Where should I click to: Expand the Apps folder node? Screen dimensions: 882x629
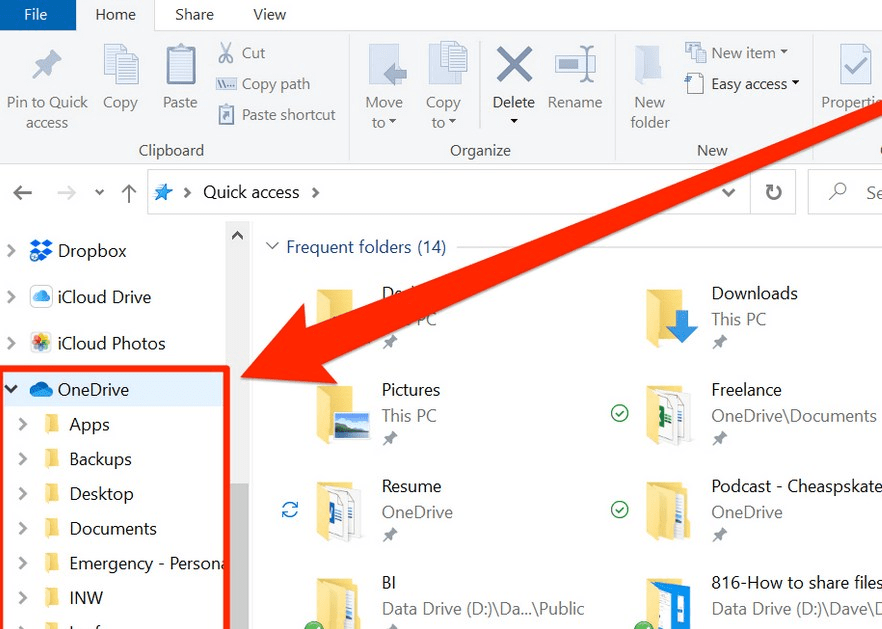tap(22, 424)
